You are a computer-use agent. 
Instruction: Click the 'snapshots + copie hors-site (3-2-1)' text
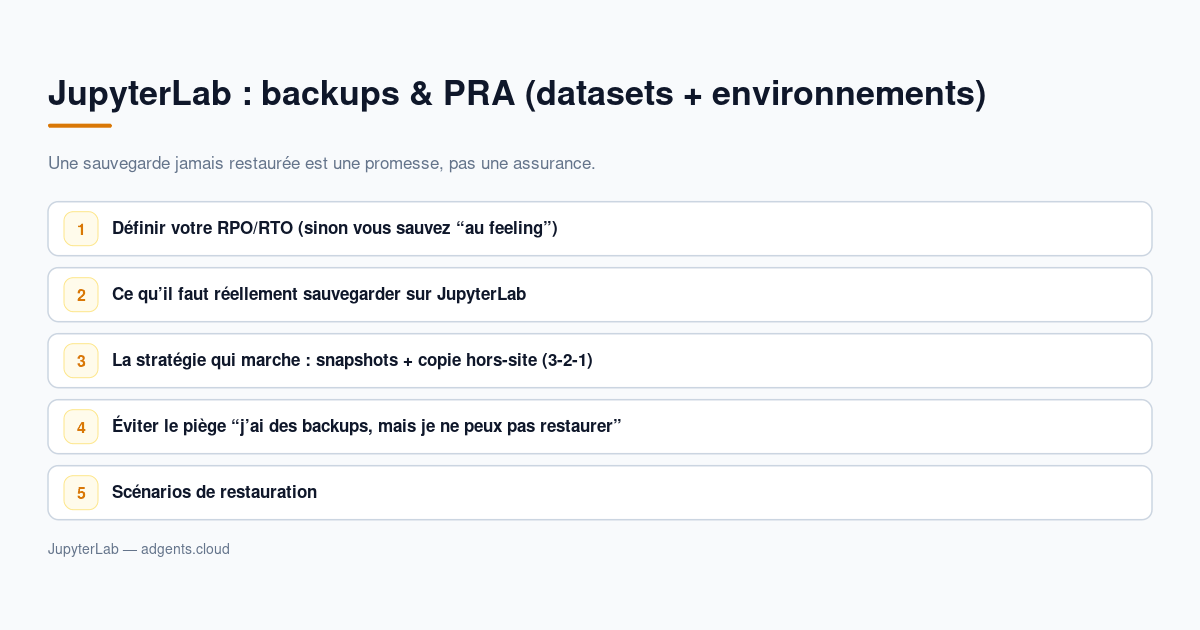point(454,360)
